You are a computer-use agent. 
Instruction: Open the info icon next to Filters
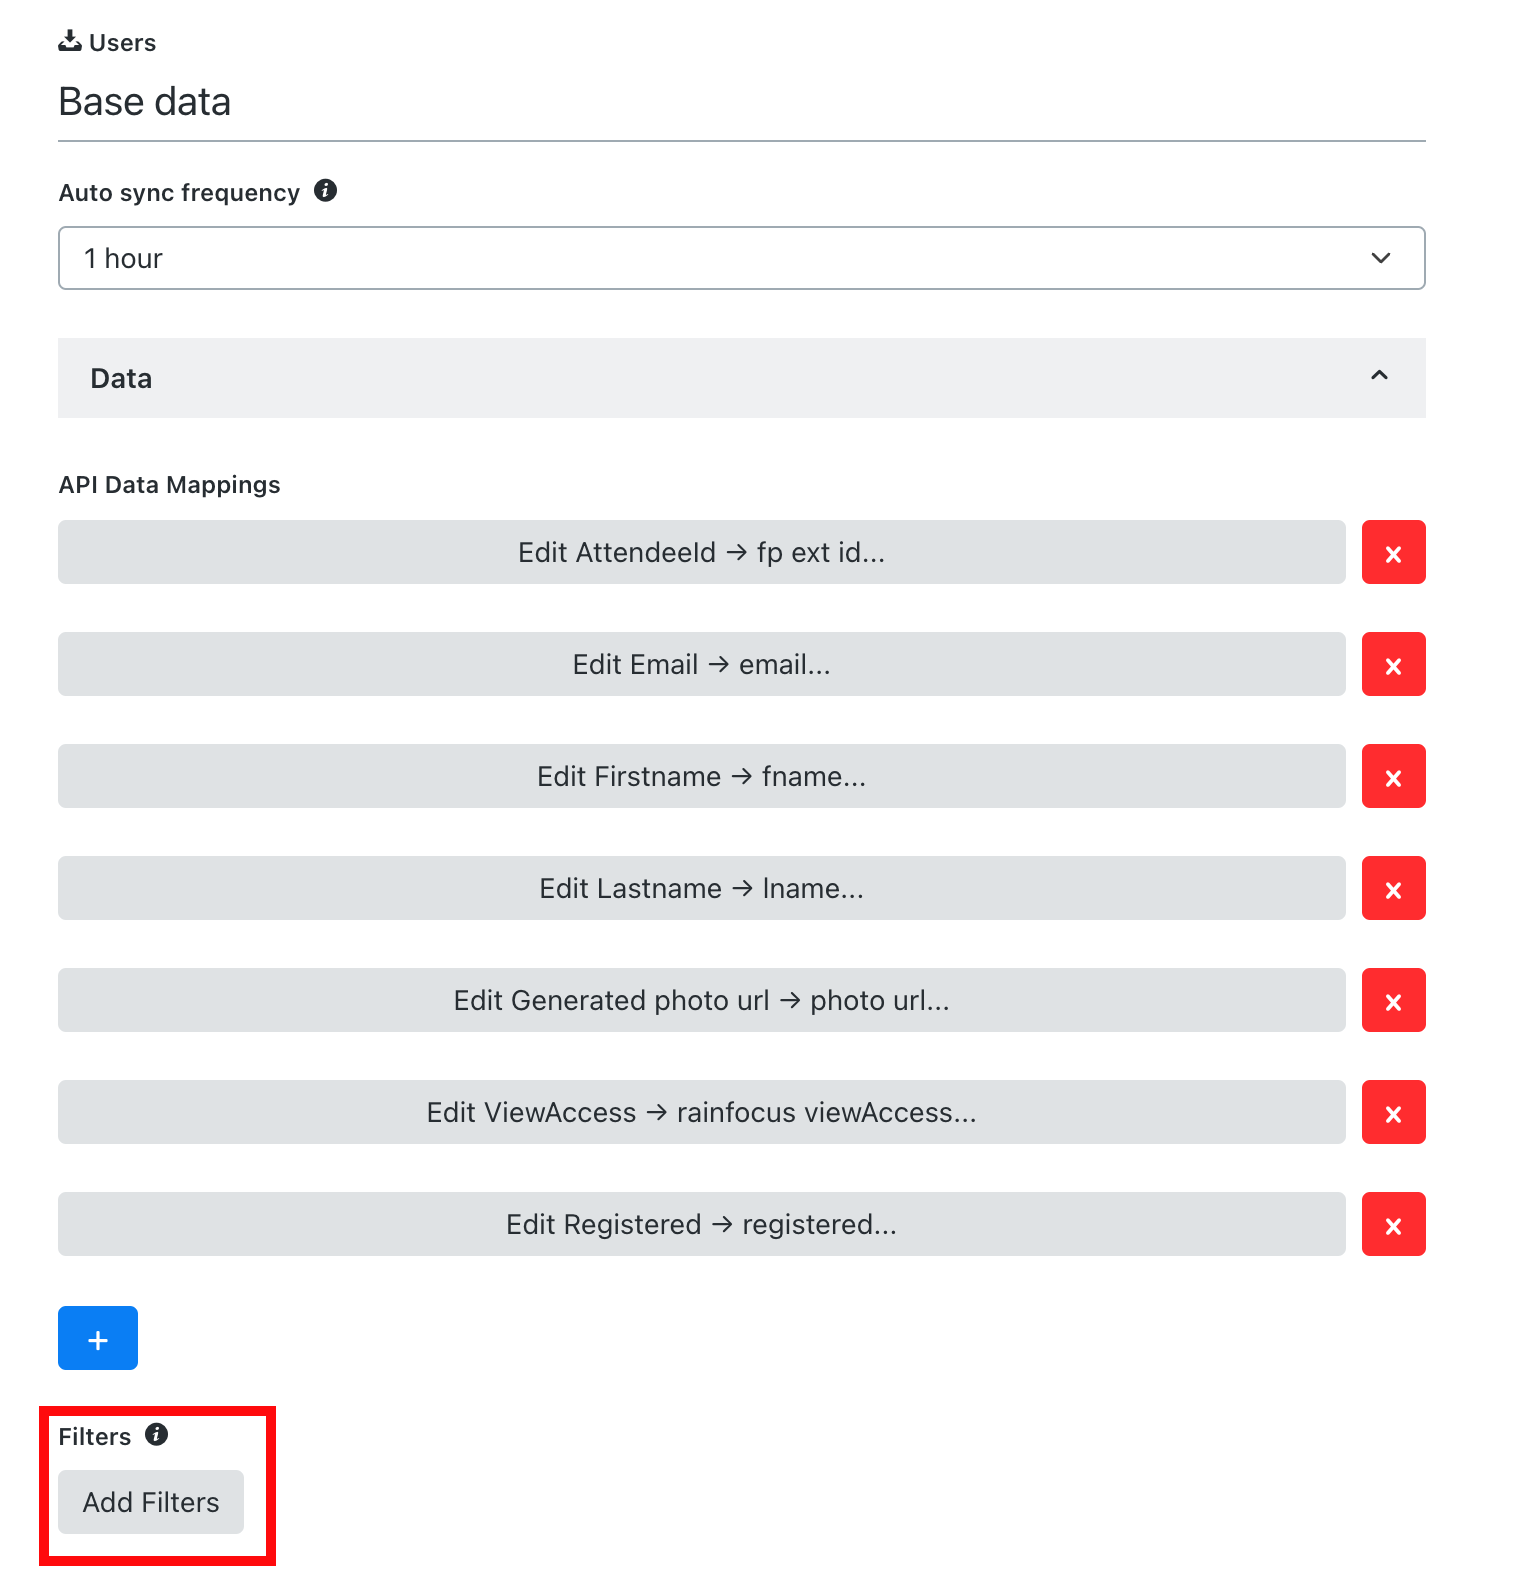(x=156, y=1434)
